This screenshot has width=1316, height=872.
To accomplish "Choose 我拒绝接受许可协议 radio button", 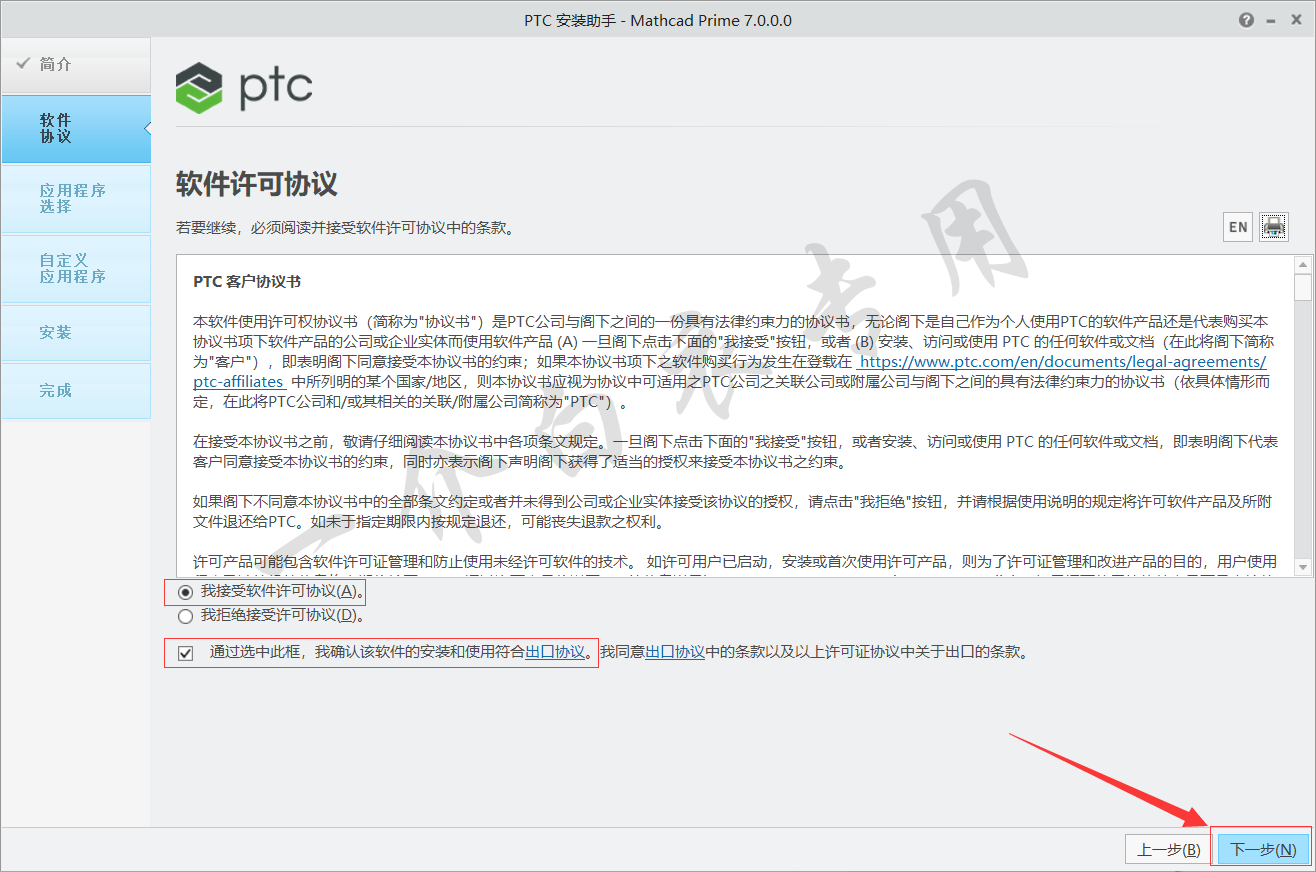I will point(185,616).
